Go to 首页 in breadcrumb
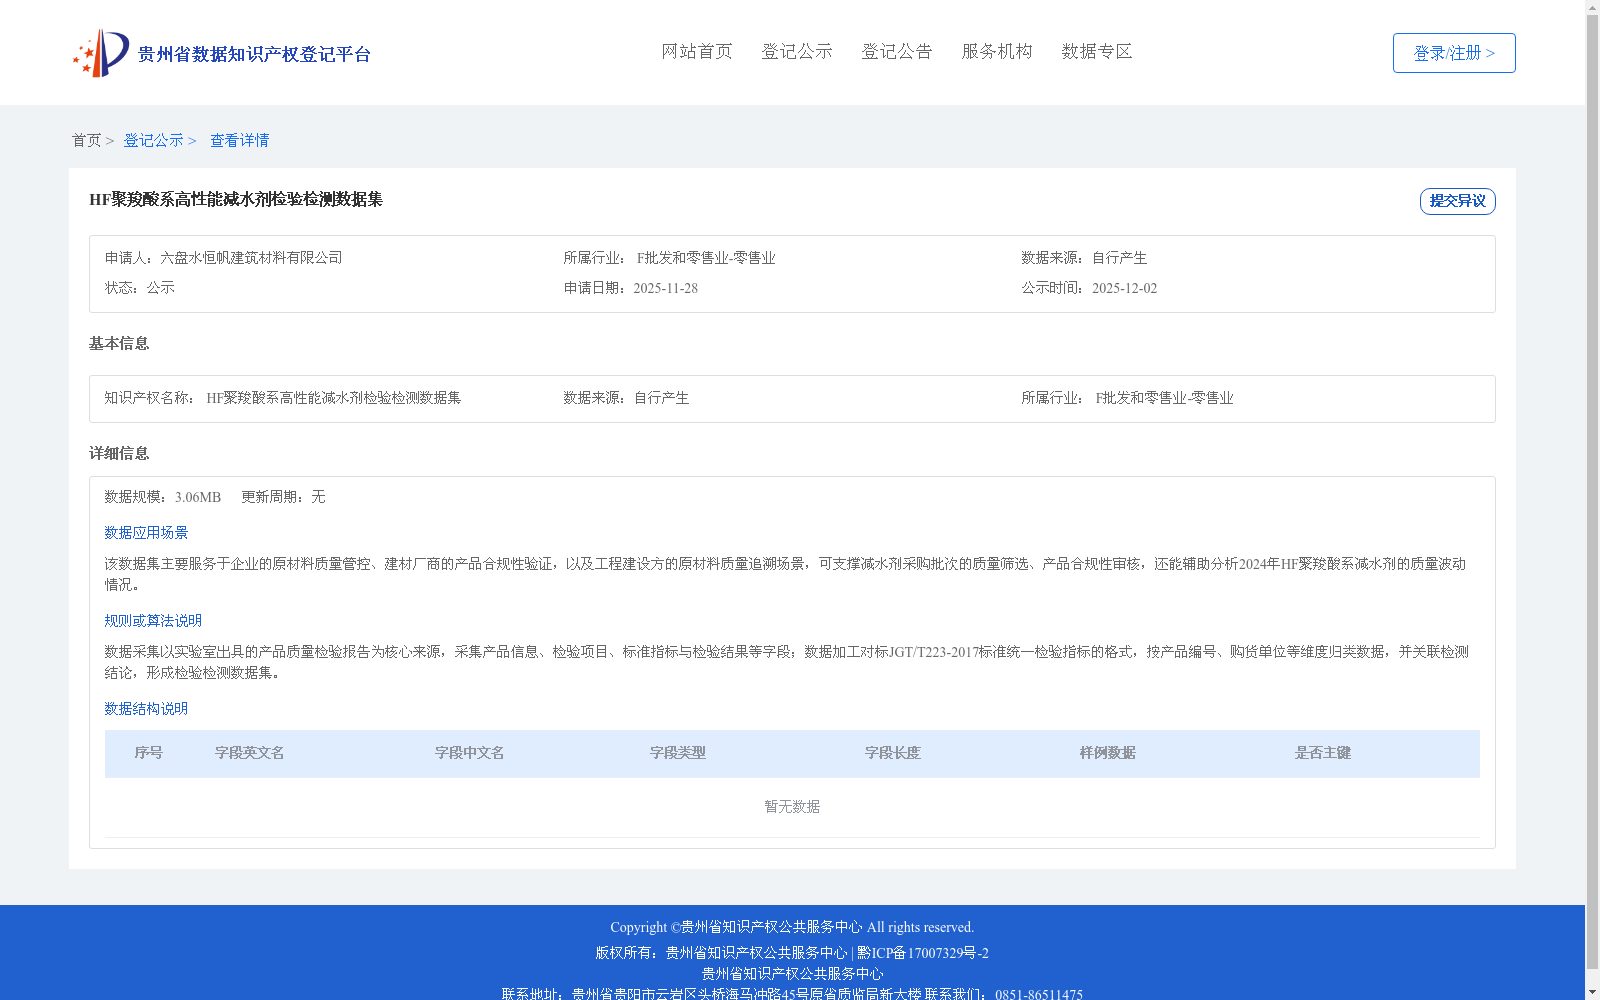1600x1000 pixels. pyautogui.click(x=86, y=140)
